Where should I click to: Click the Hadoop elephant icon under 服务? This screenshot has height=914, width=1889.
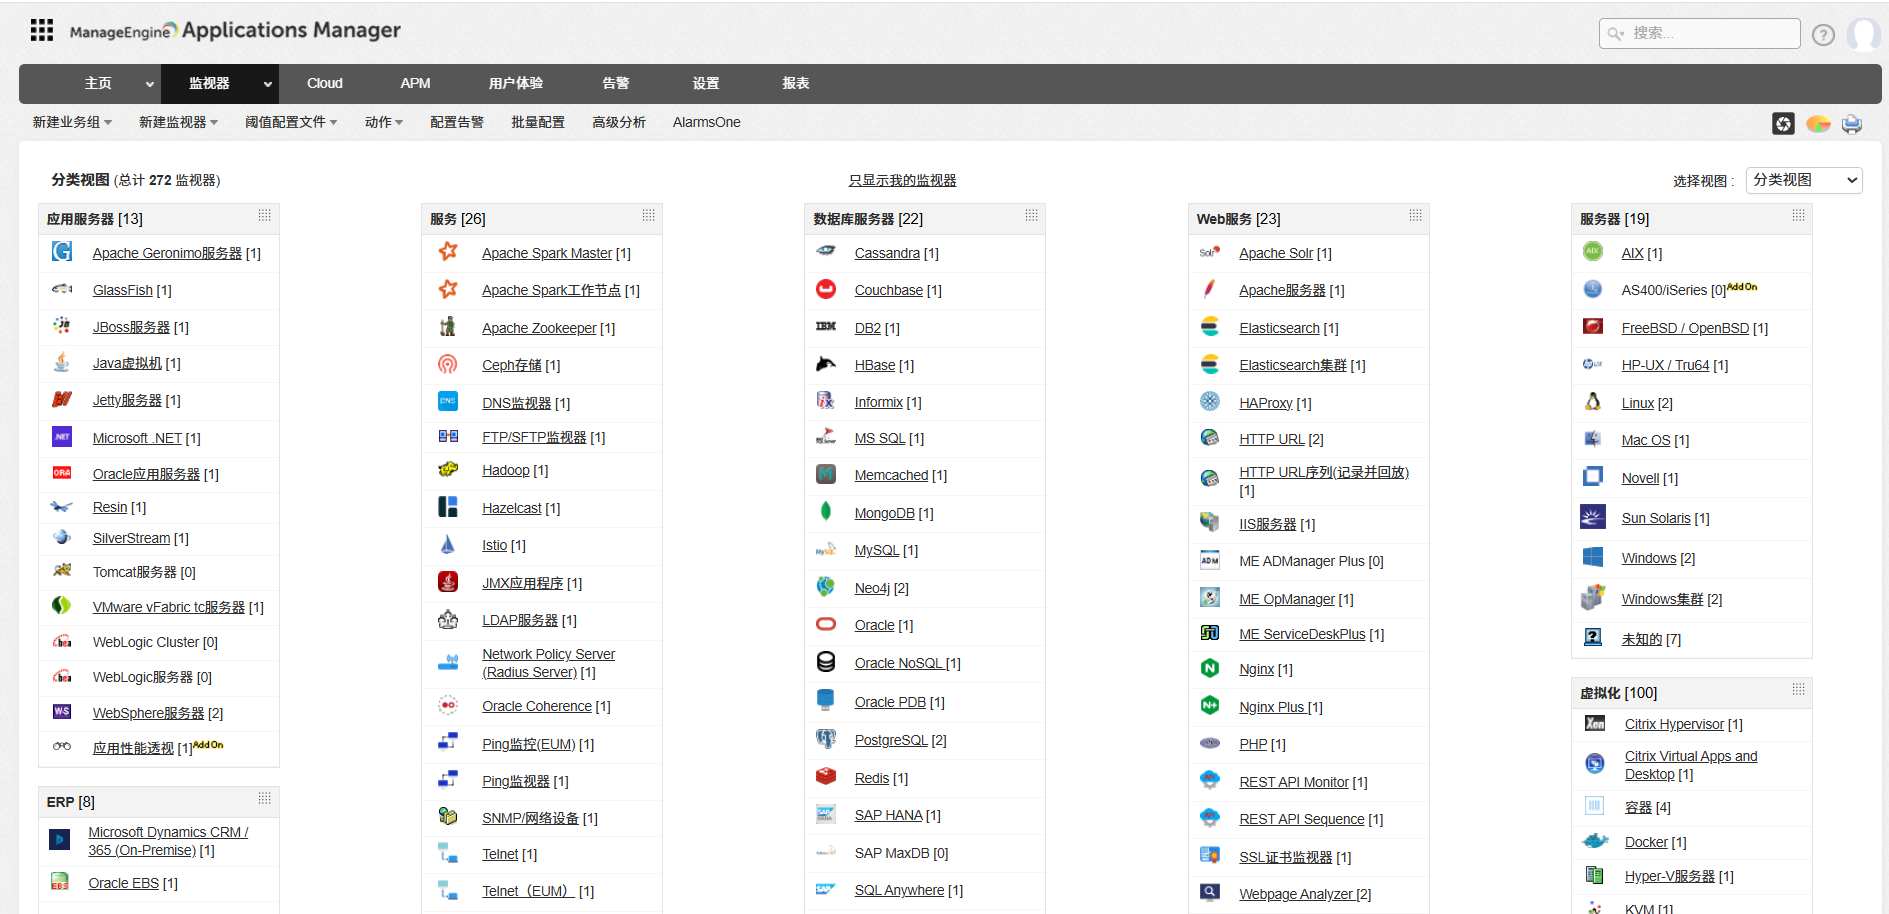(447, 468)
